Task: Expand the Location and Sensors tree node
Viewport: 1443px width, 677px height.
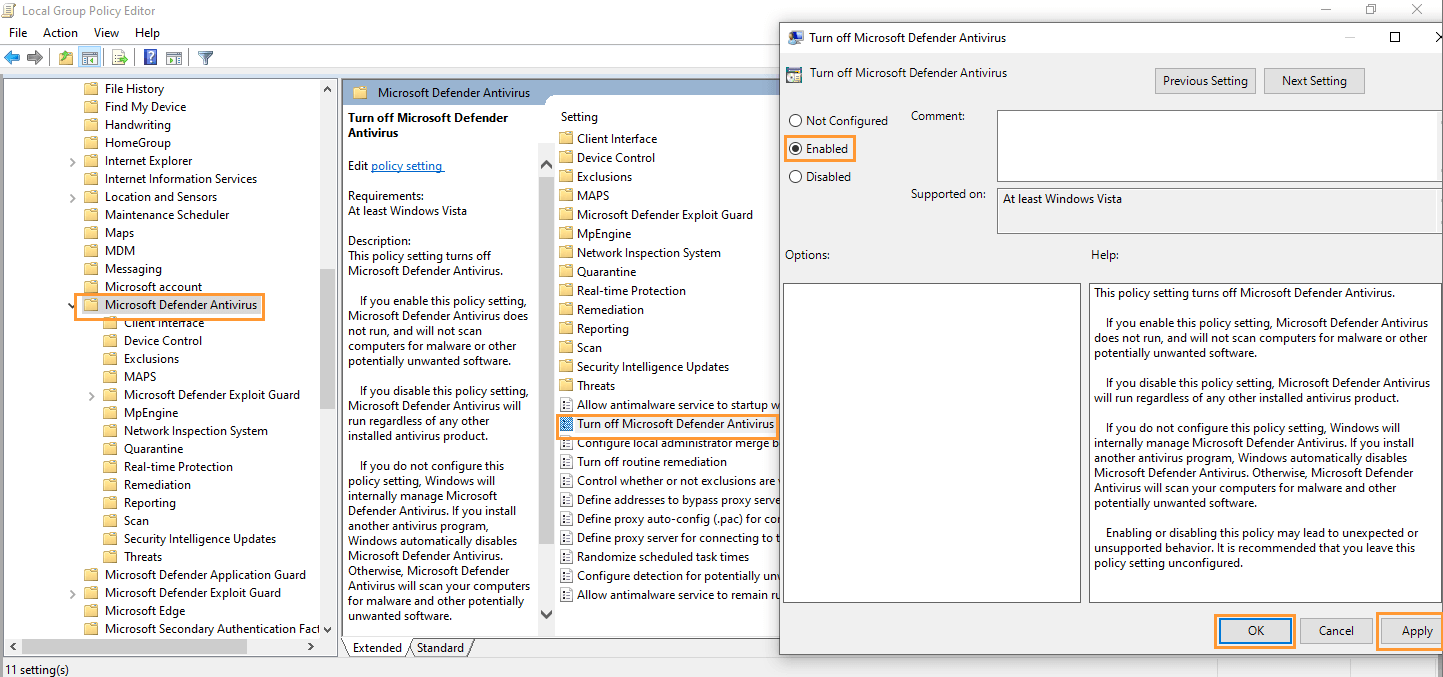Action: pyautogui.click(x=73, y=197)
